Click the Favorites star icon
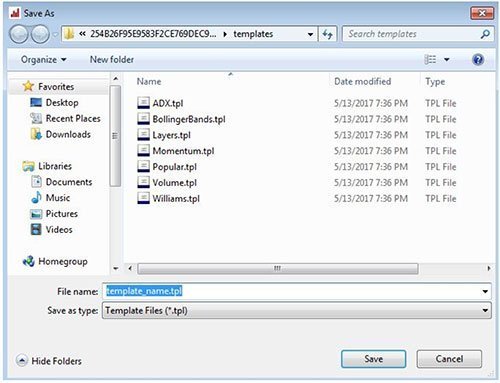 click(x=28, y=86)
